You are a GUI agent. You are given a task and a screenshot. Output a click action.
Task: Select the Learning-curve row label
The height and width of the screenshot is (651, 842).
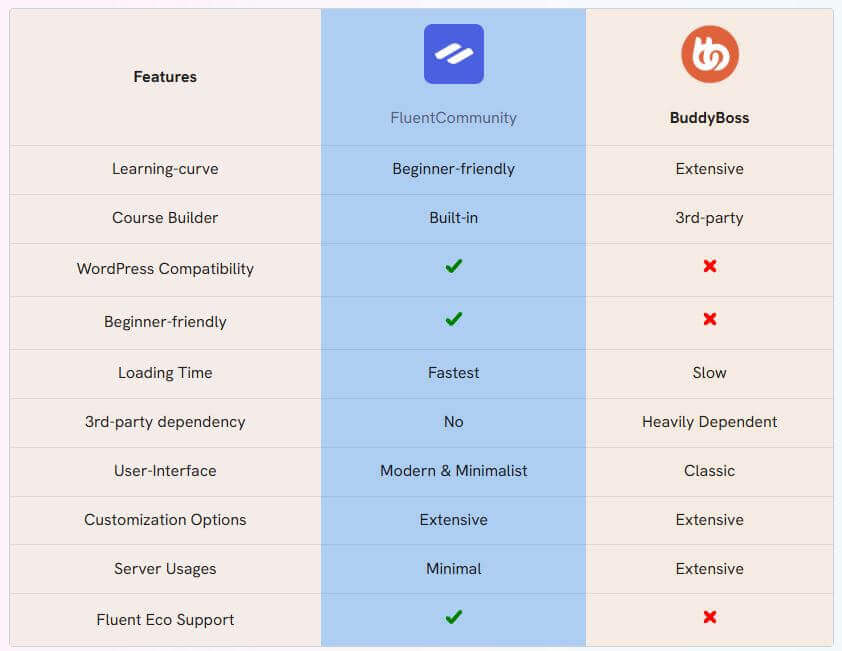click(x=165, y=169)
